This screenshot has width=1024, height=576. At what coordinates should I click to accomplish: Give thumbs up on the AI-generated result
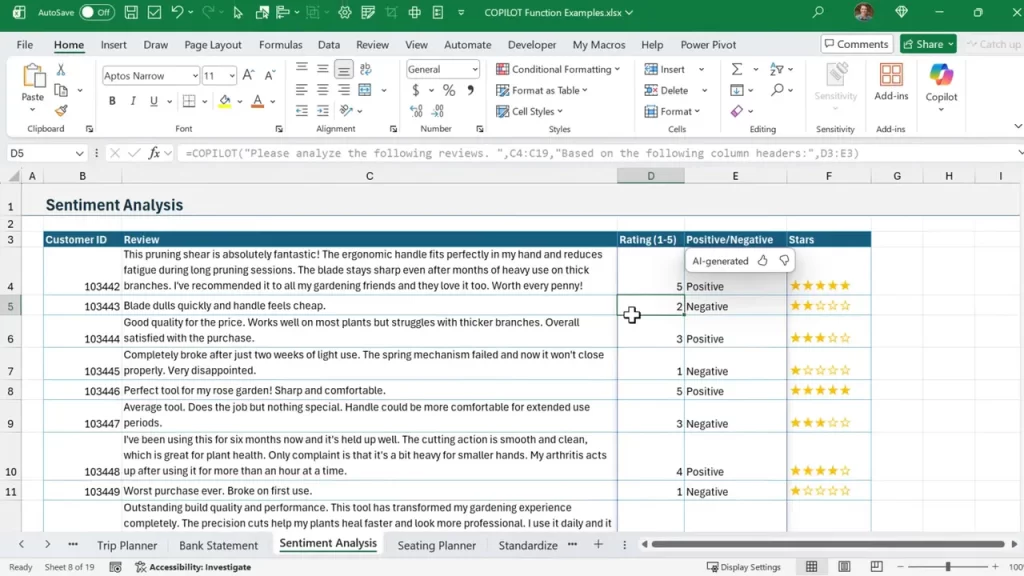click(x=762, y=260)
